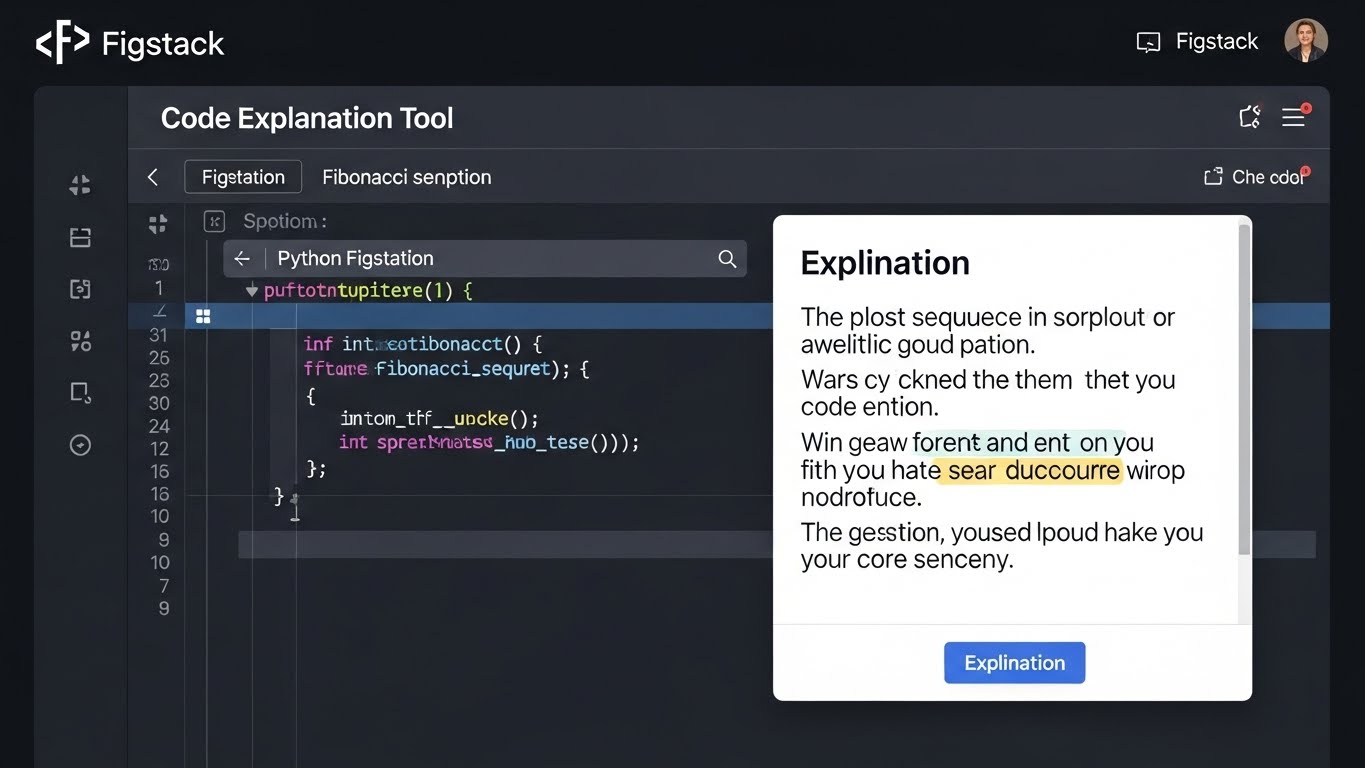Toggle the small boxed icon beside Spotiom
Viewport: 1365px width, 768px height.
tap(213, 221)
